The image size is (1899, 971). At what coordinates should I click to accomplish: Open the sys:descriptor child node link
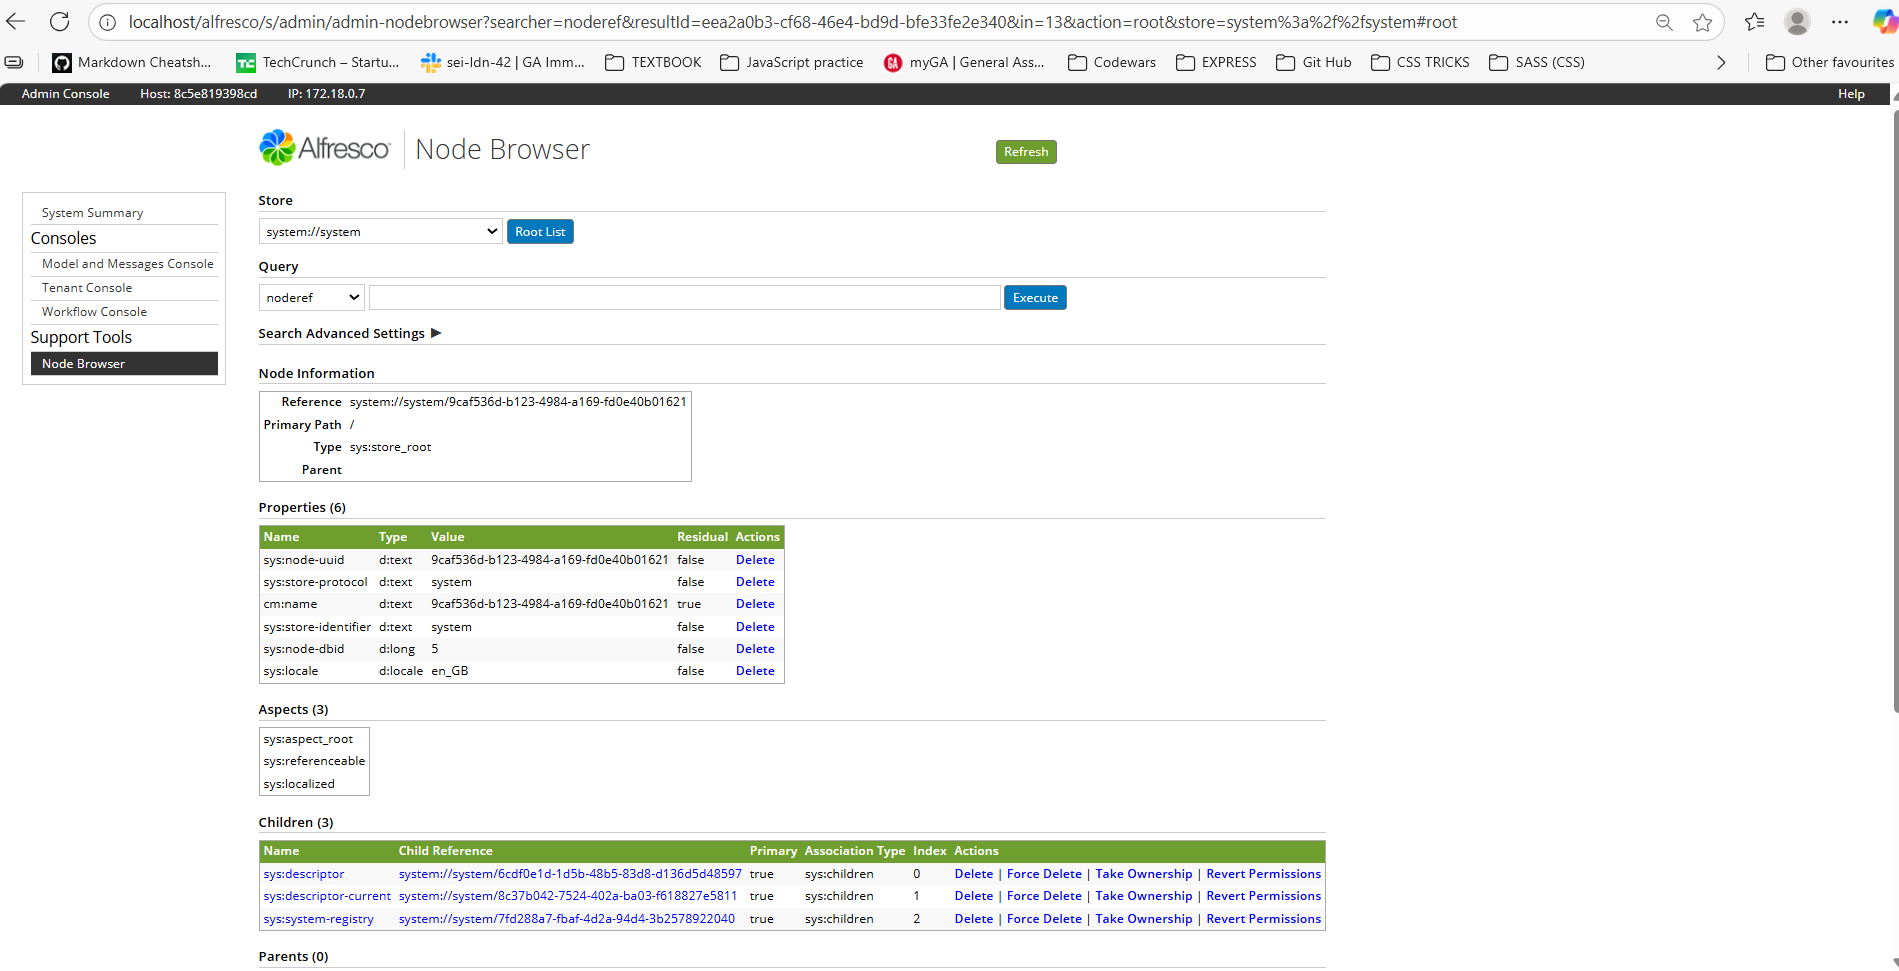[304, 874]
